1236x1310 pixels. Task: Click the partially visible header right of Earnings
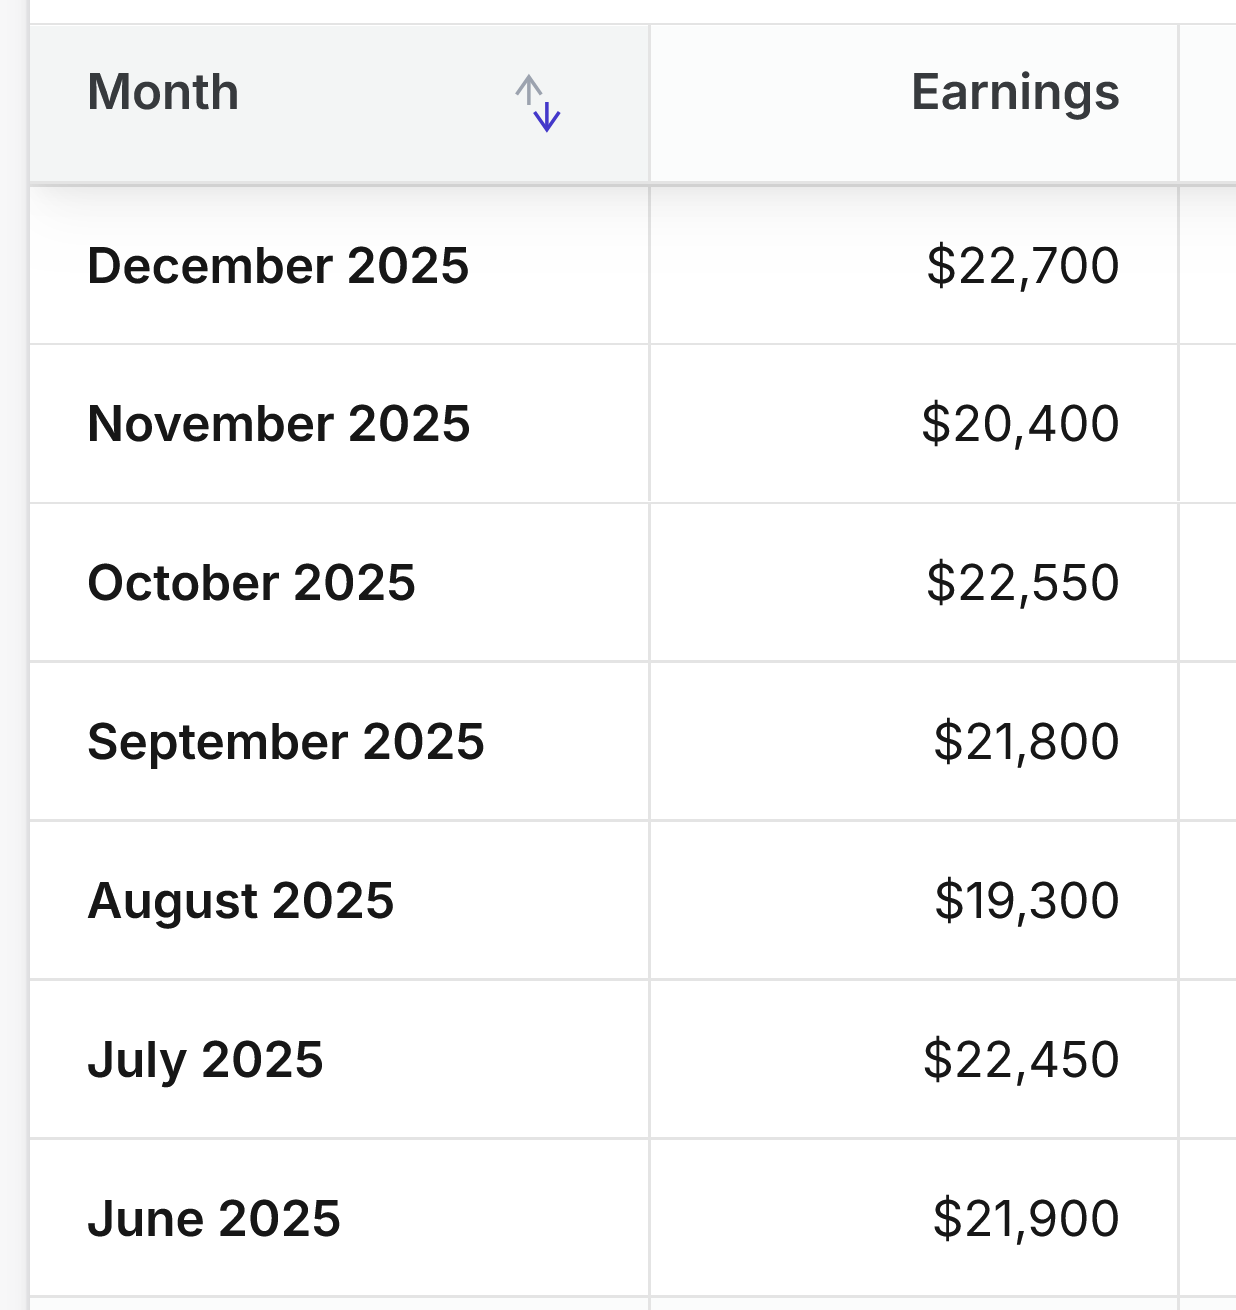click(1209, 103)
